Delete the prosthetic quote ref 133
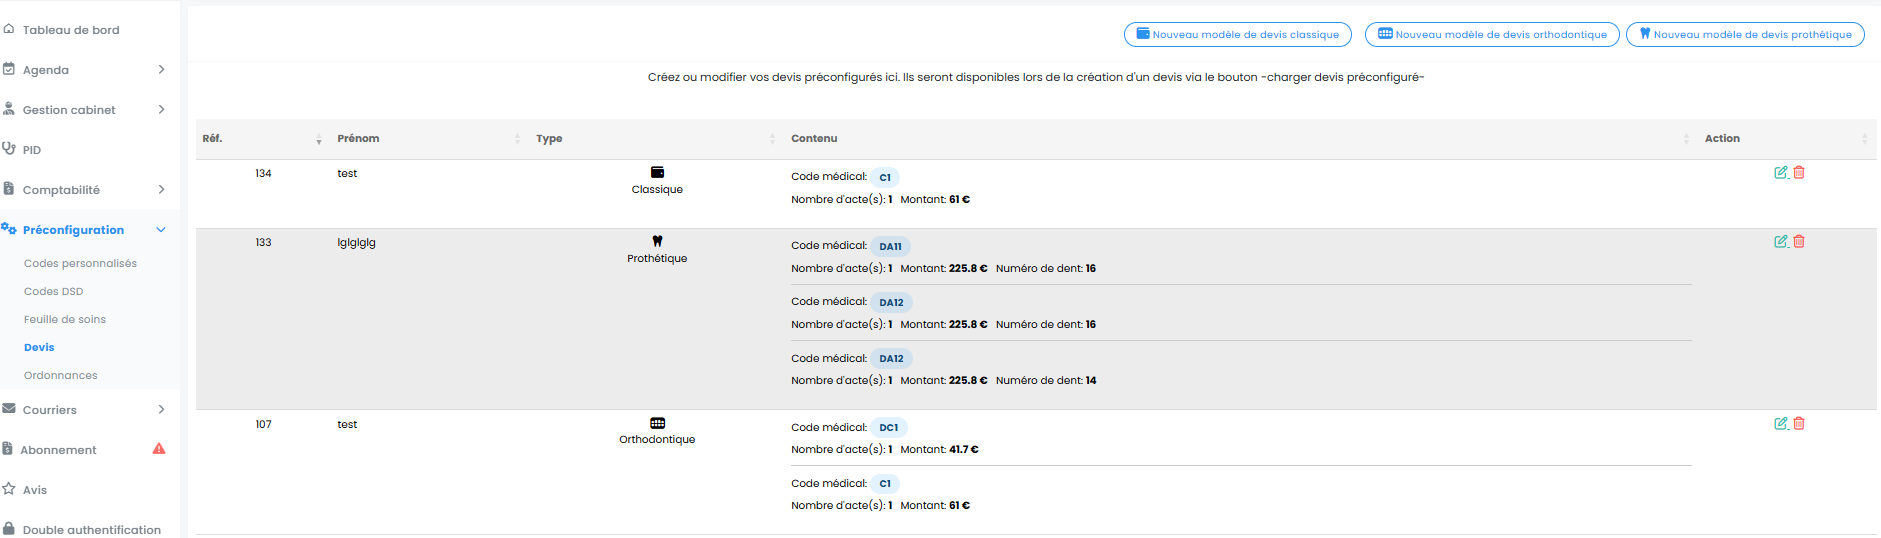1881x538 pixels. coord(1799,242)
